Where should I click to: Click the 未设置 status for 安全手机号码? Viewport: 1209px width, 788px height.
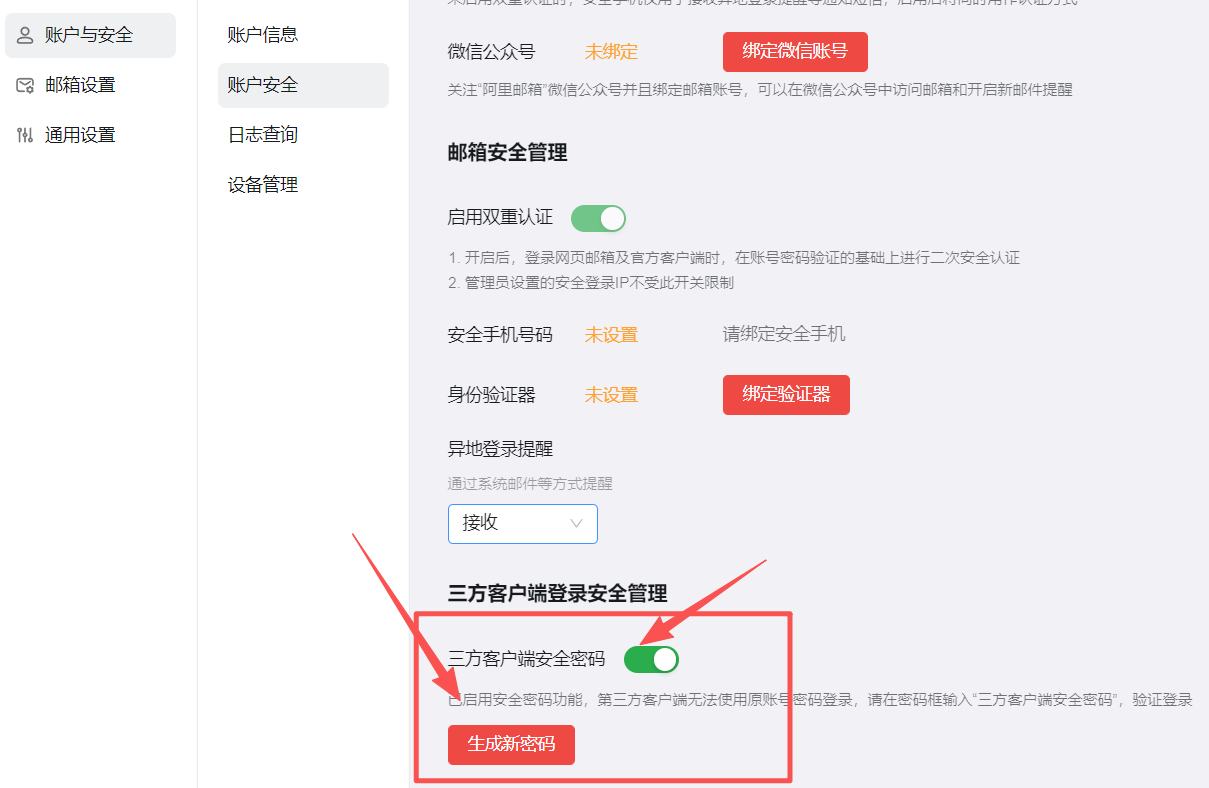pos(611,335)
